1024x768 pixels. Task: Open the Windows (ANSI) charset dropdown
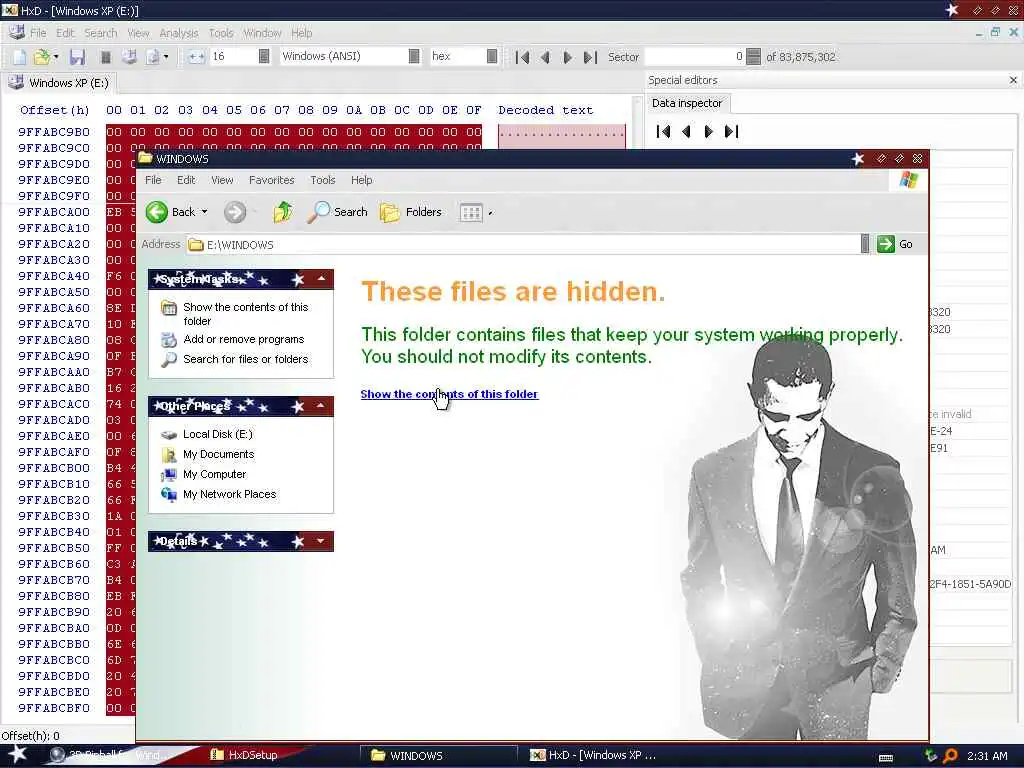point(414,56)
